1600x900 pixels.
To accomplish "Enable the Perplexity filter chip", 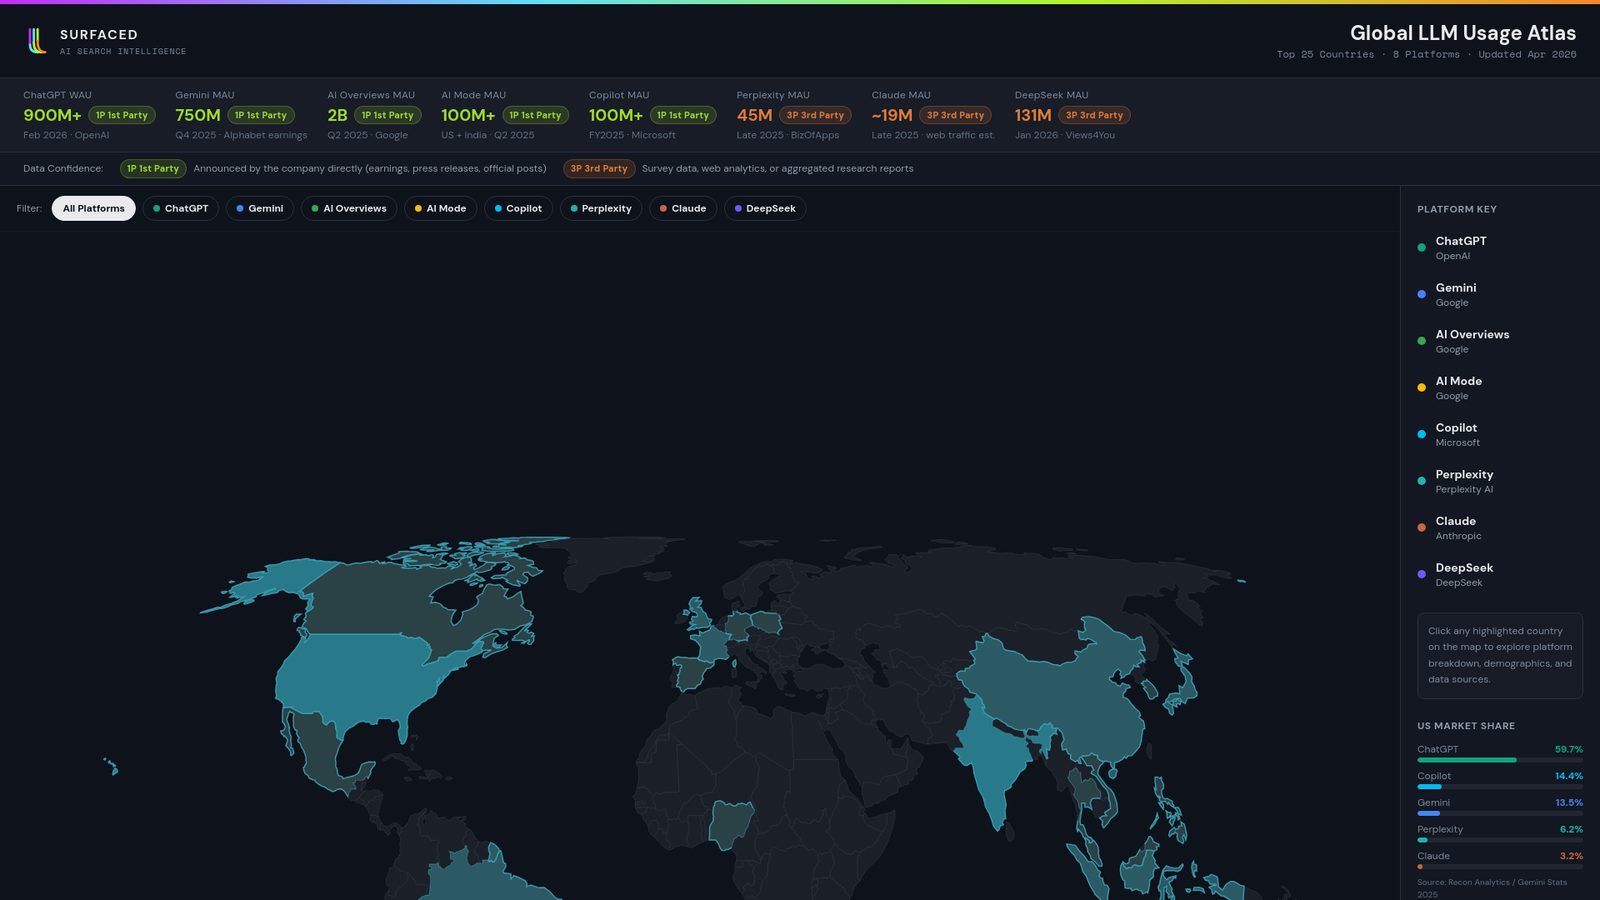I will pyautogui.click(x=601, y=208).
